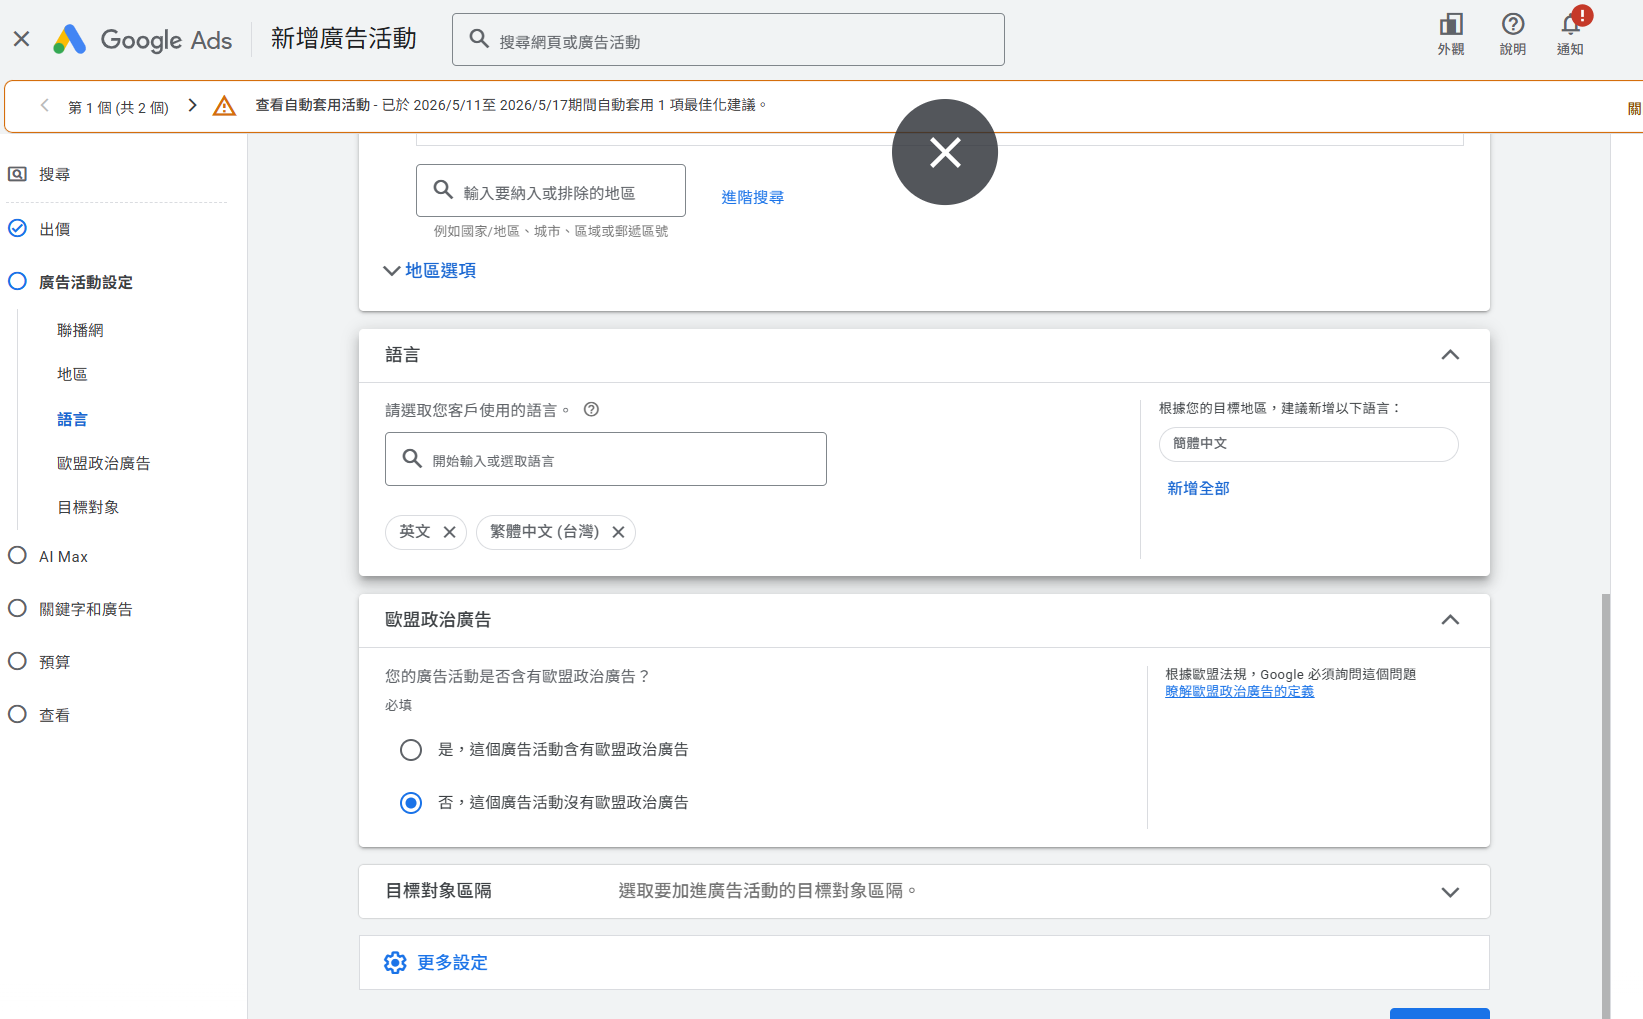Expand the 地區選項 section
This screenshot has width=1643, height=1019.
pos(430,270)
